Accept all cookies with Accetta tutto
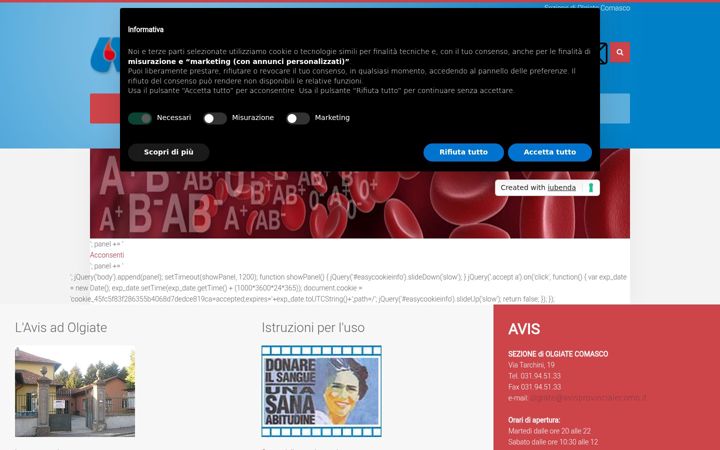Viewport: 720px width, 450px height. pyautogui.click(x=550, y=152)
